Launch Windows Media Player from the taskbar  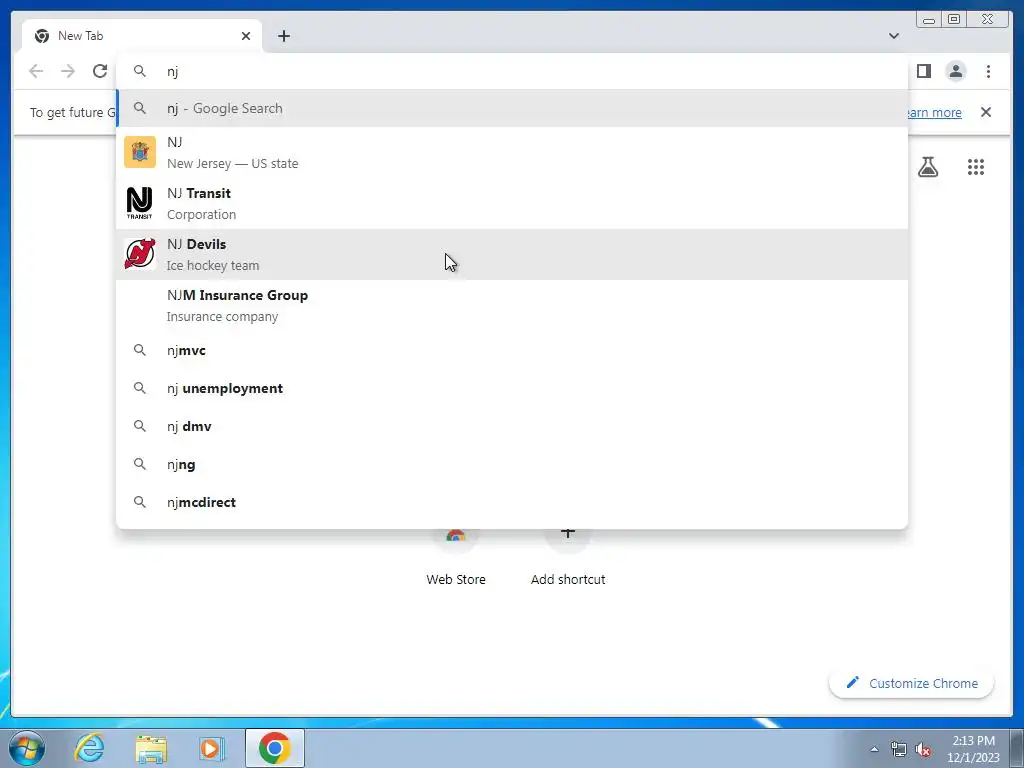211,748
